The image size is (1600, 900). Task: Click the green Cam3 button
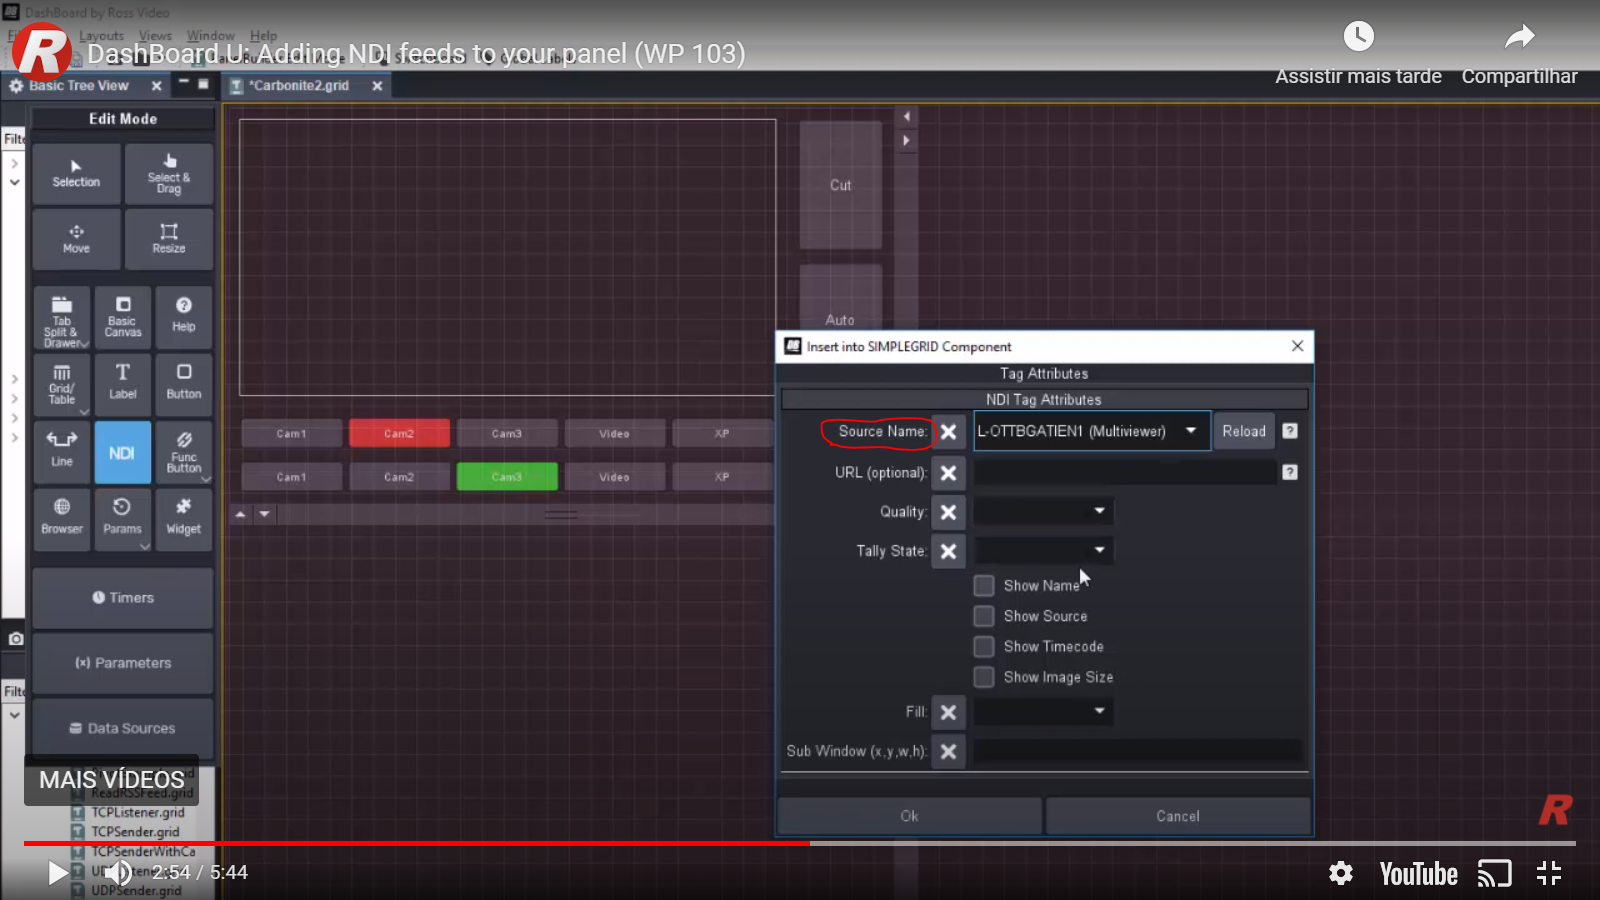pyautogui.click(x=507, y=476)
